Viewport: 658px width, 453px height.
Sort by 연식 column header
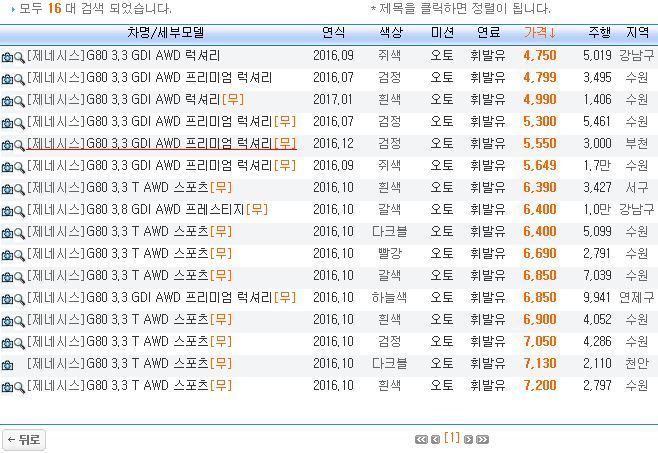[x=334, y=33]
